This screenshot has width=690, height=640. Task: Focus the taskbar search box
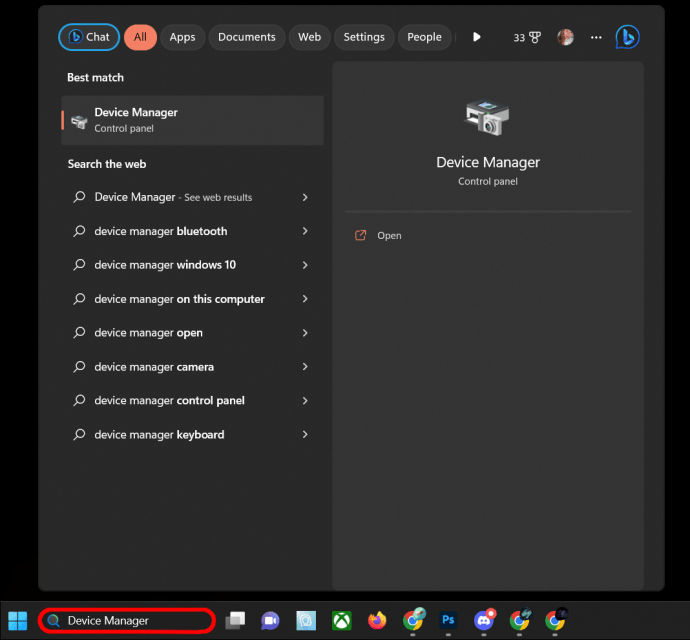click(x=127, y=621)
